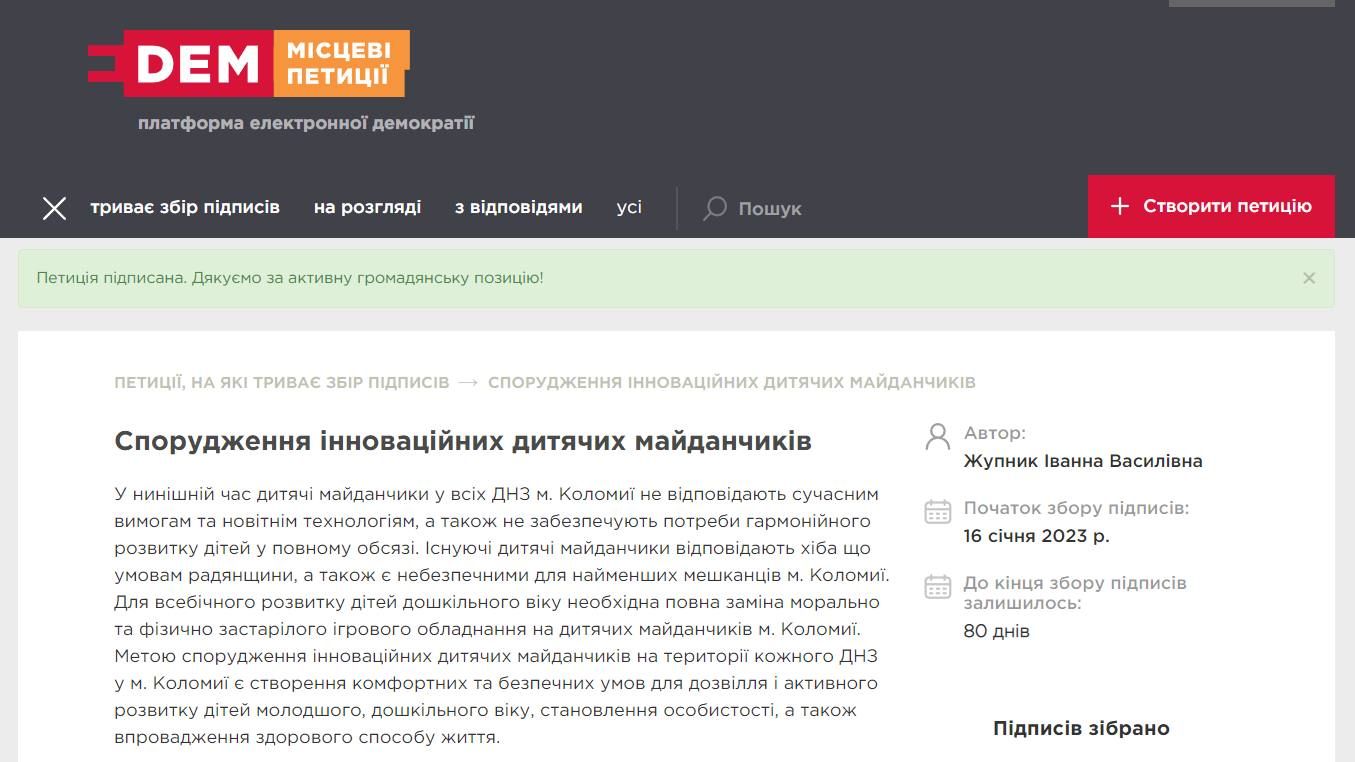Click the author profile icon beside Автор
The width and height of the screenshot is (1355, 762).
pyautogui.click(x=936, y=435)
